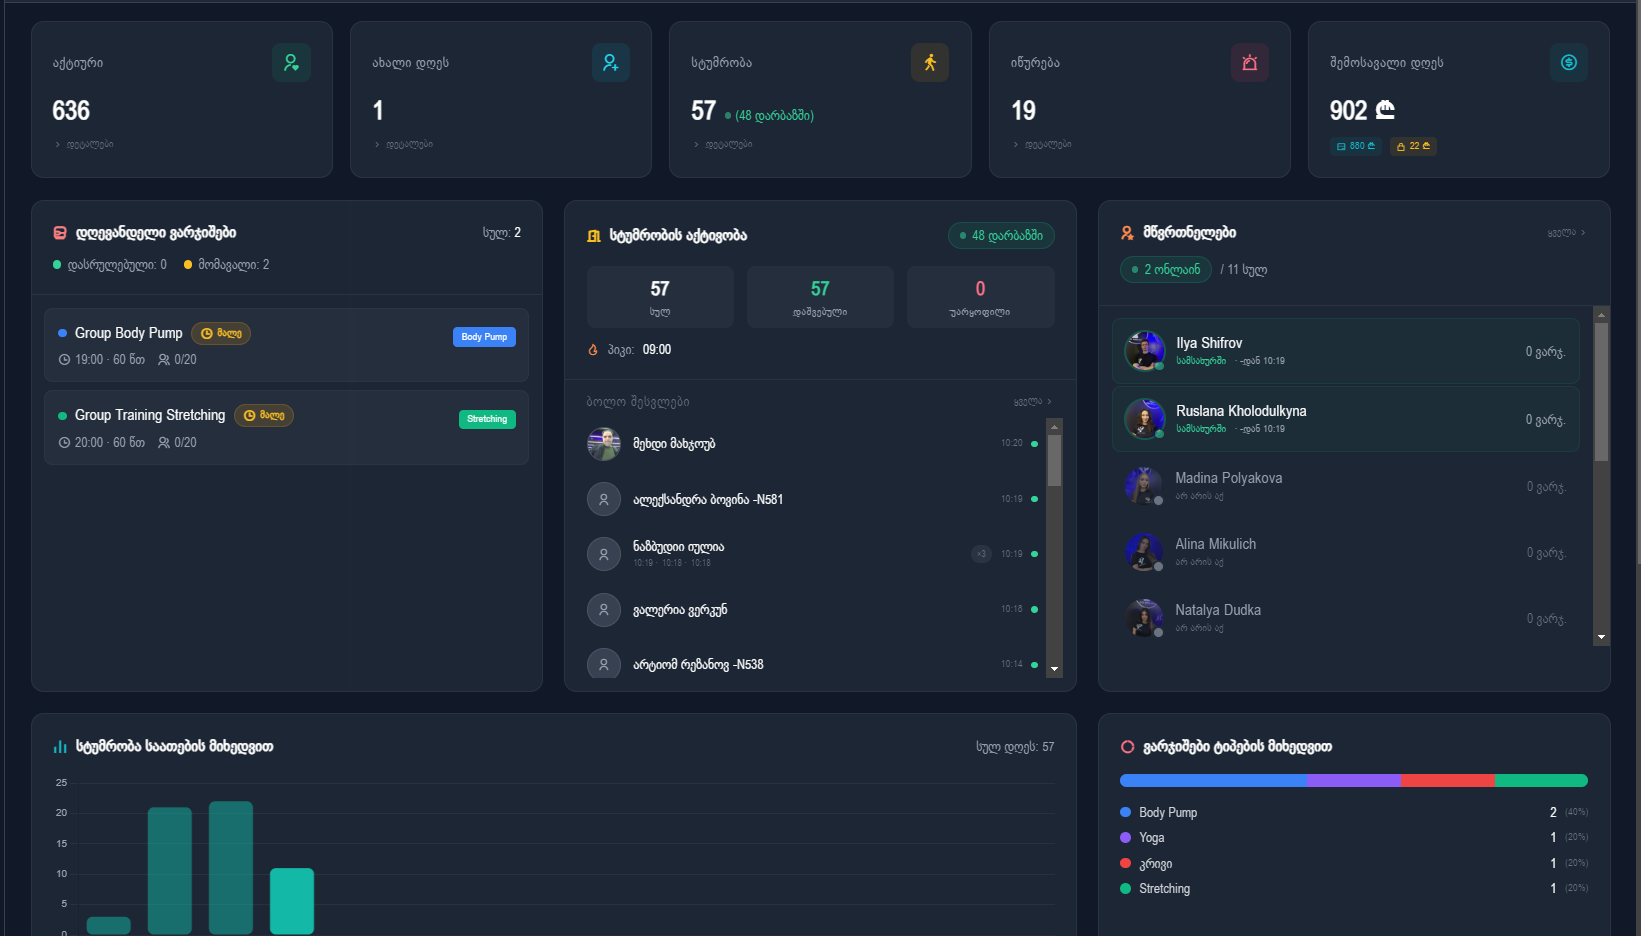Click the yellow walking person visits icon
The width and height of the screenshot is (1641, 936).
(930, 62)
